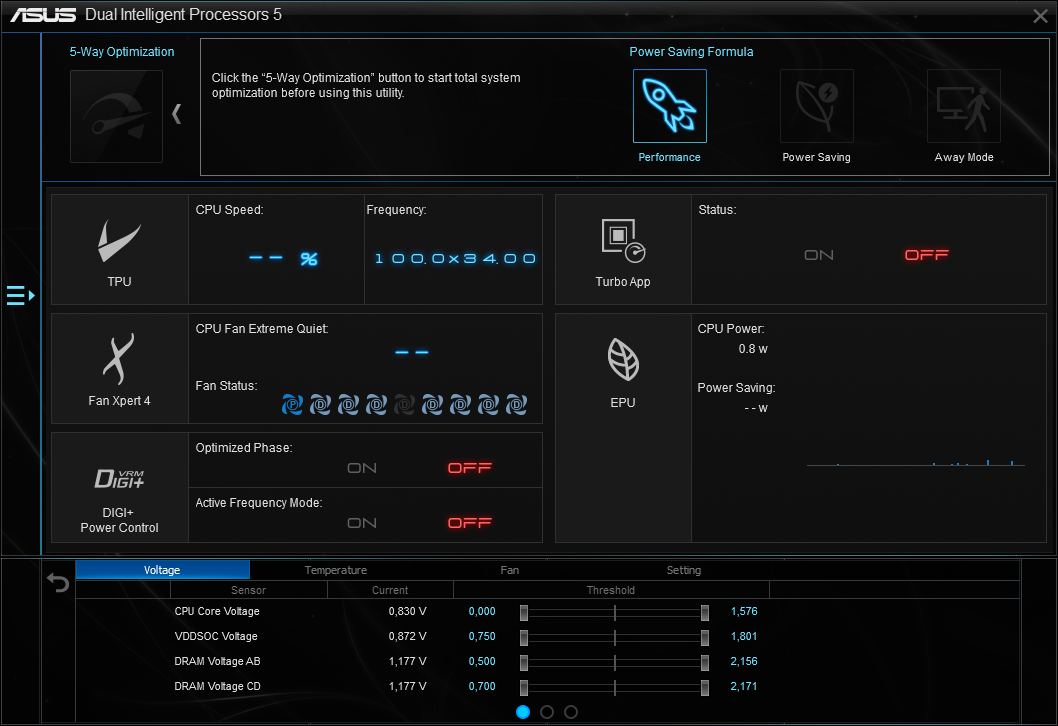
Task: Close the Dual Intelligent Processors 5 window
Action: (x=1040, y=16)
